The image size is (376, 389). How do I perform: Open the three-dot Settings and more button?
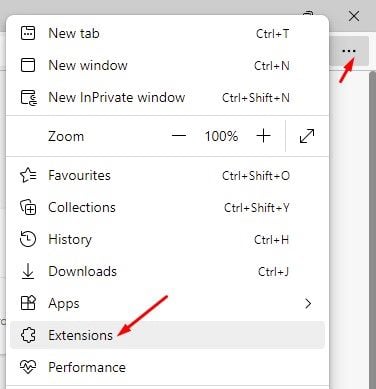click(349, 51)
